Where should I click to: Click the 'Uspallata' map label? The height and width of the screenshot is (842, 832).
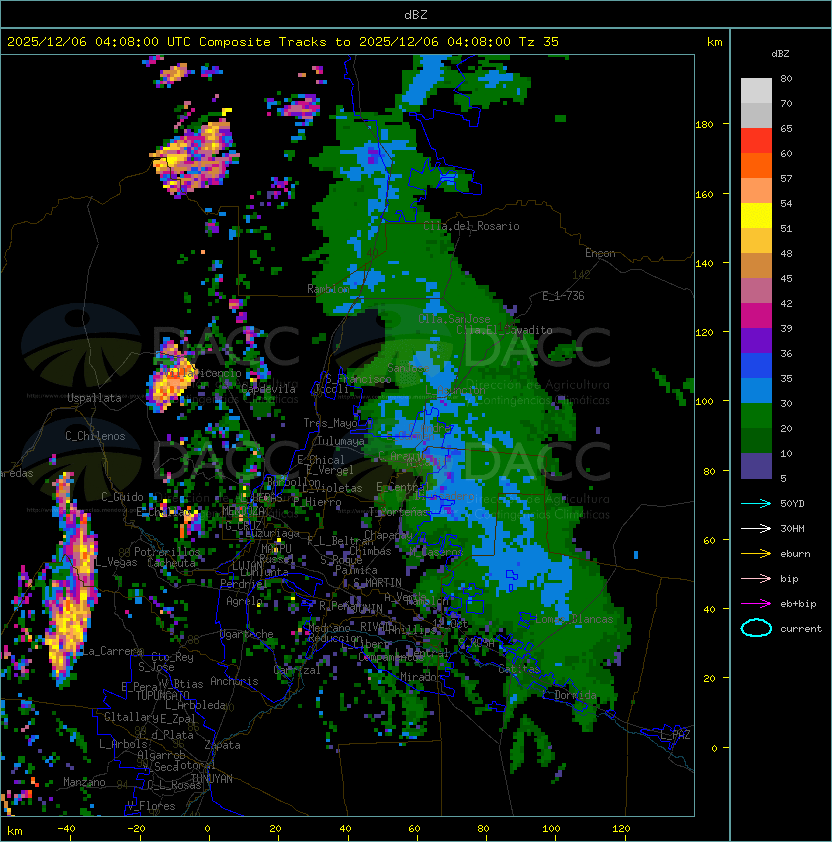(x=94, y=398)
